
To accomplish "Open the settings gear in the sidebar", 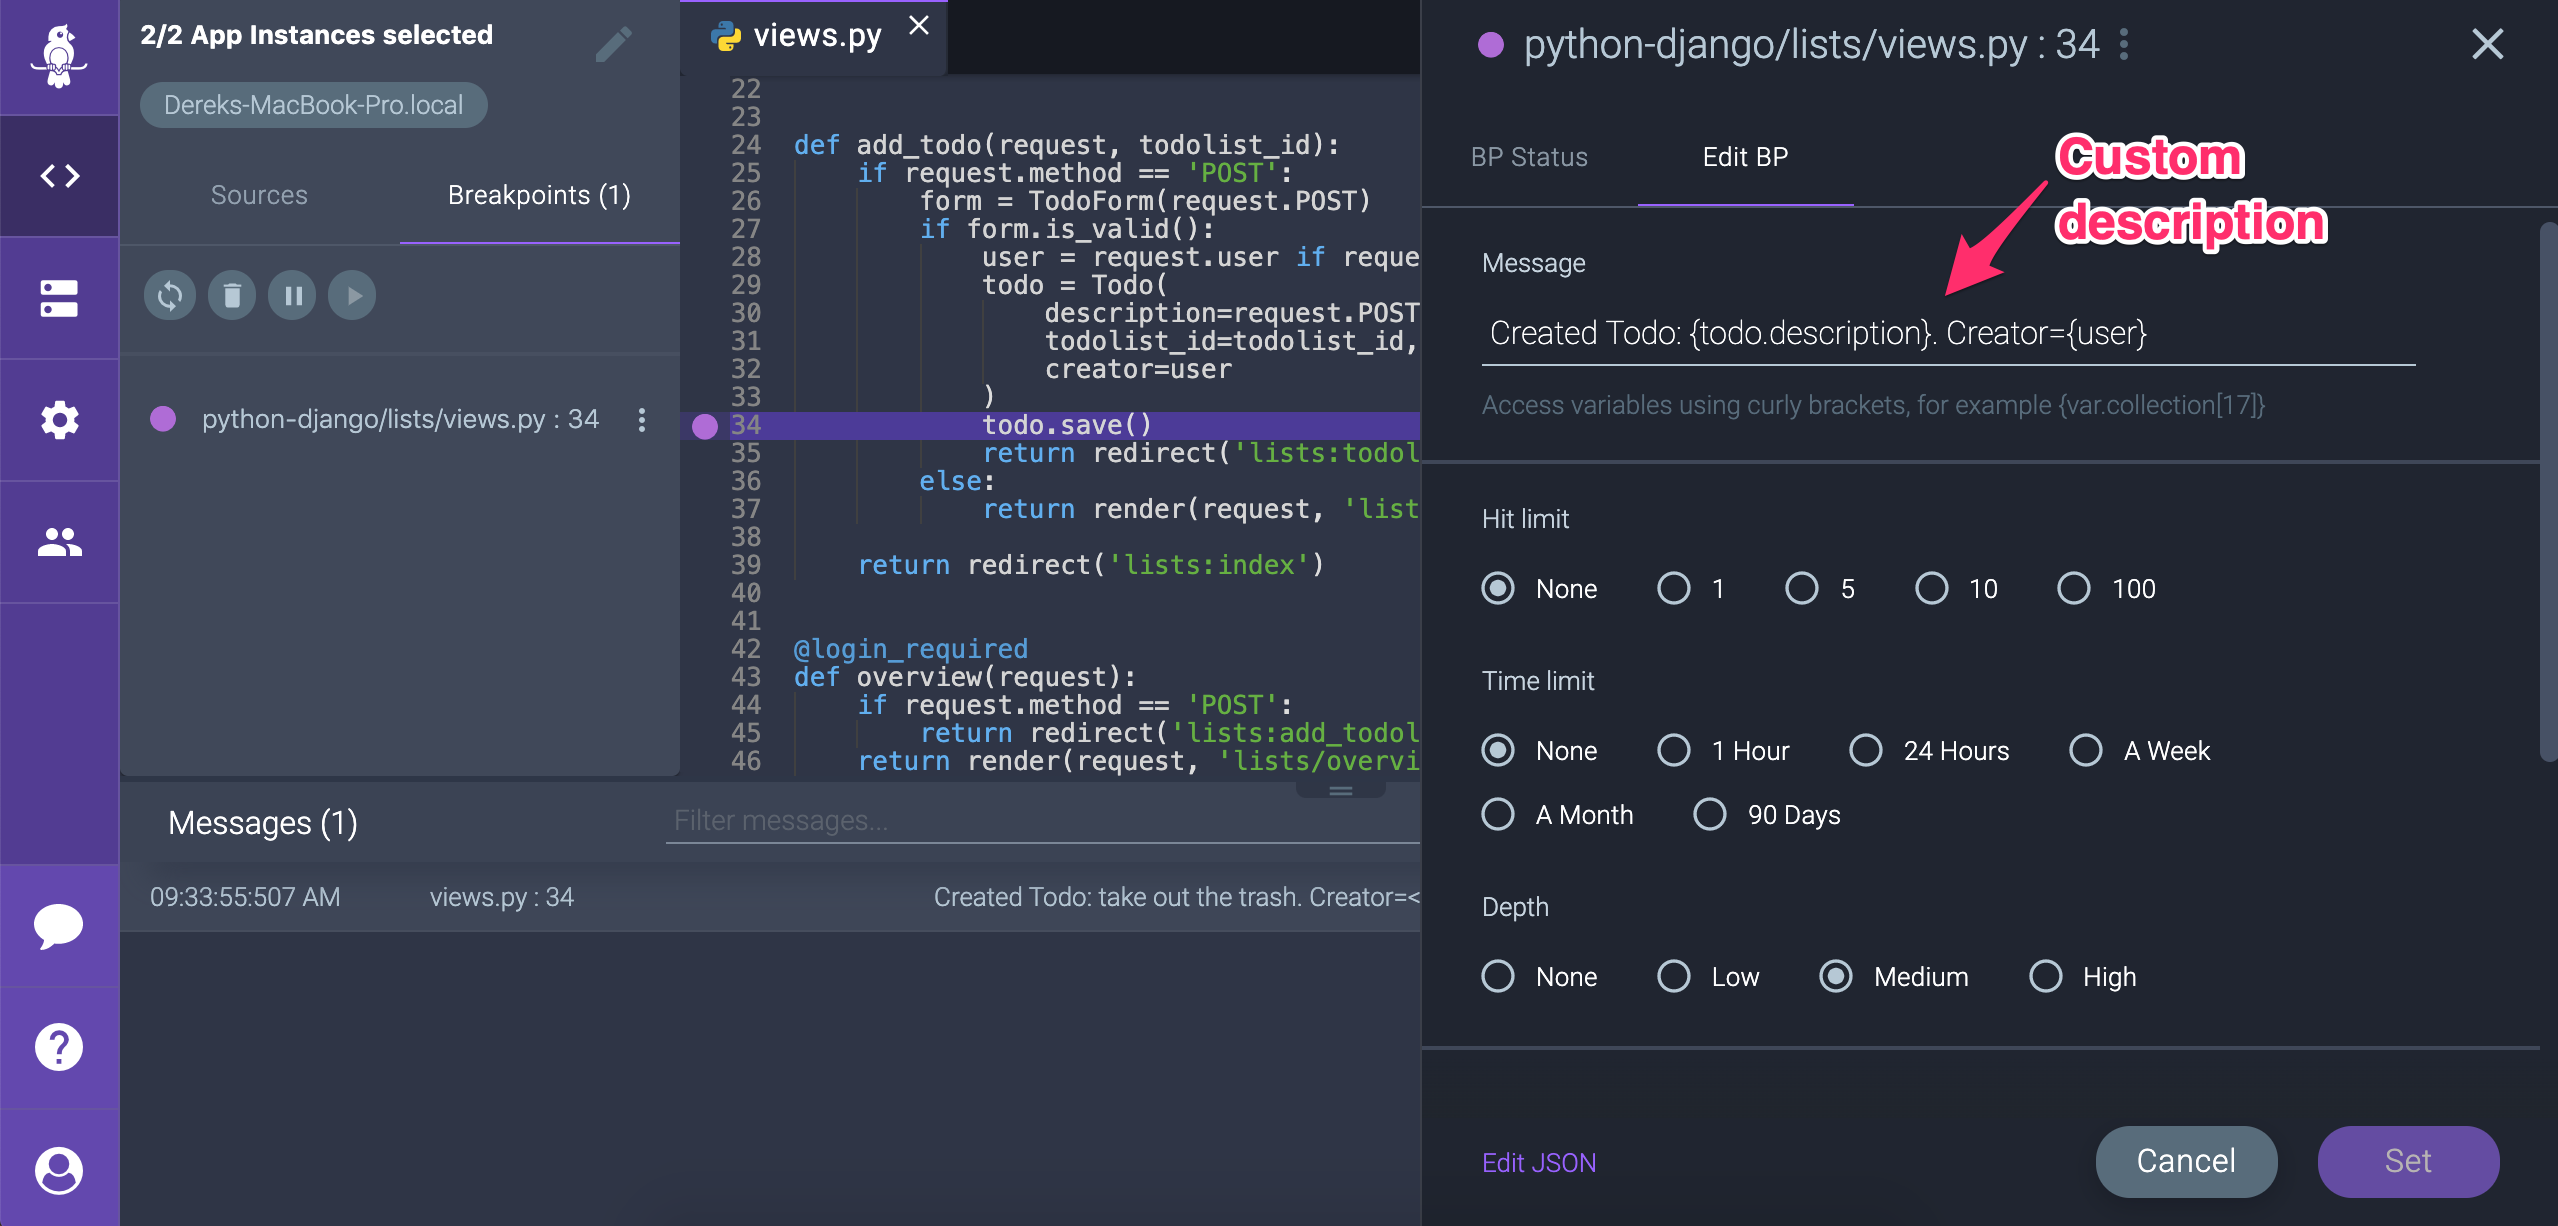I will pos(59,420).
